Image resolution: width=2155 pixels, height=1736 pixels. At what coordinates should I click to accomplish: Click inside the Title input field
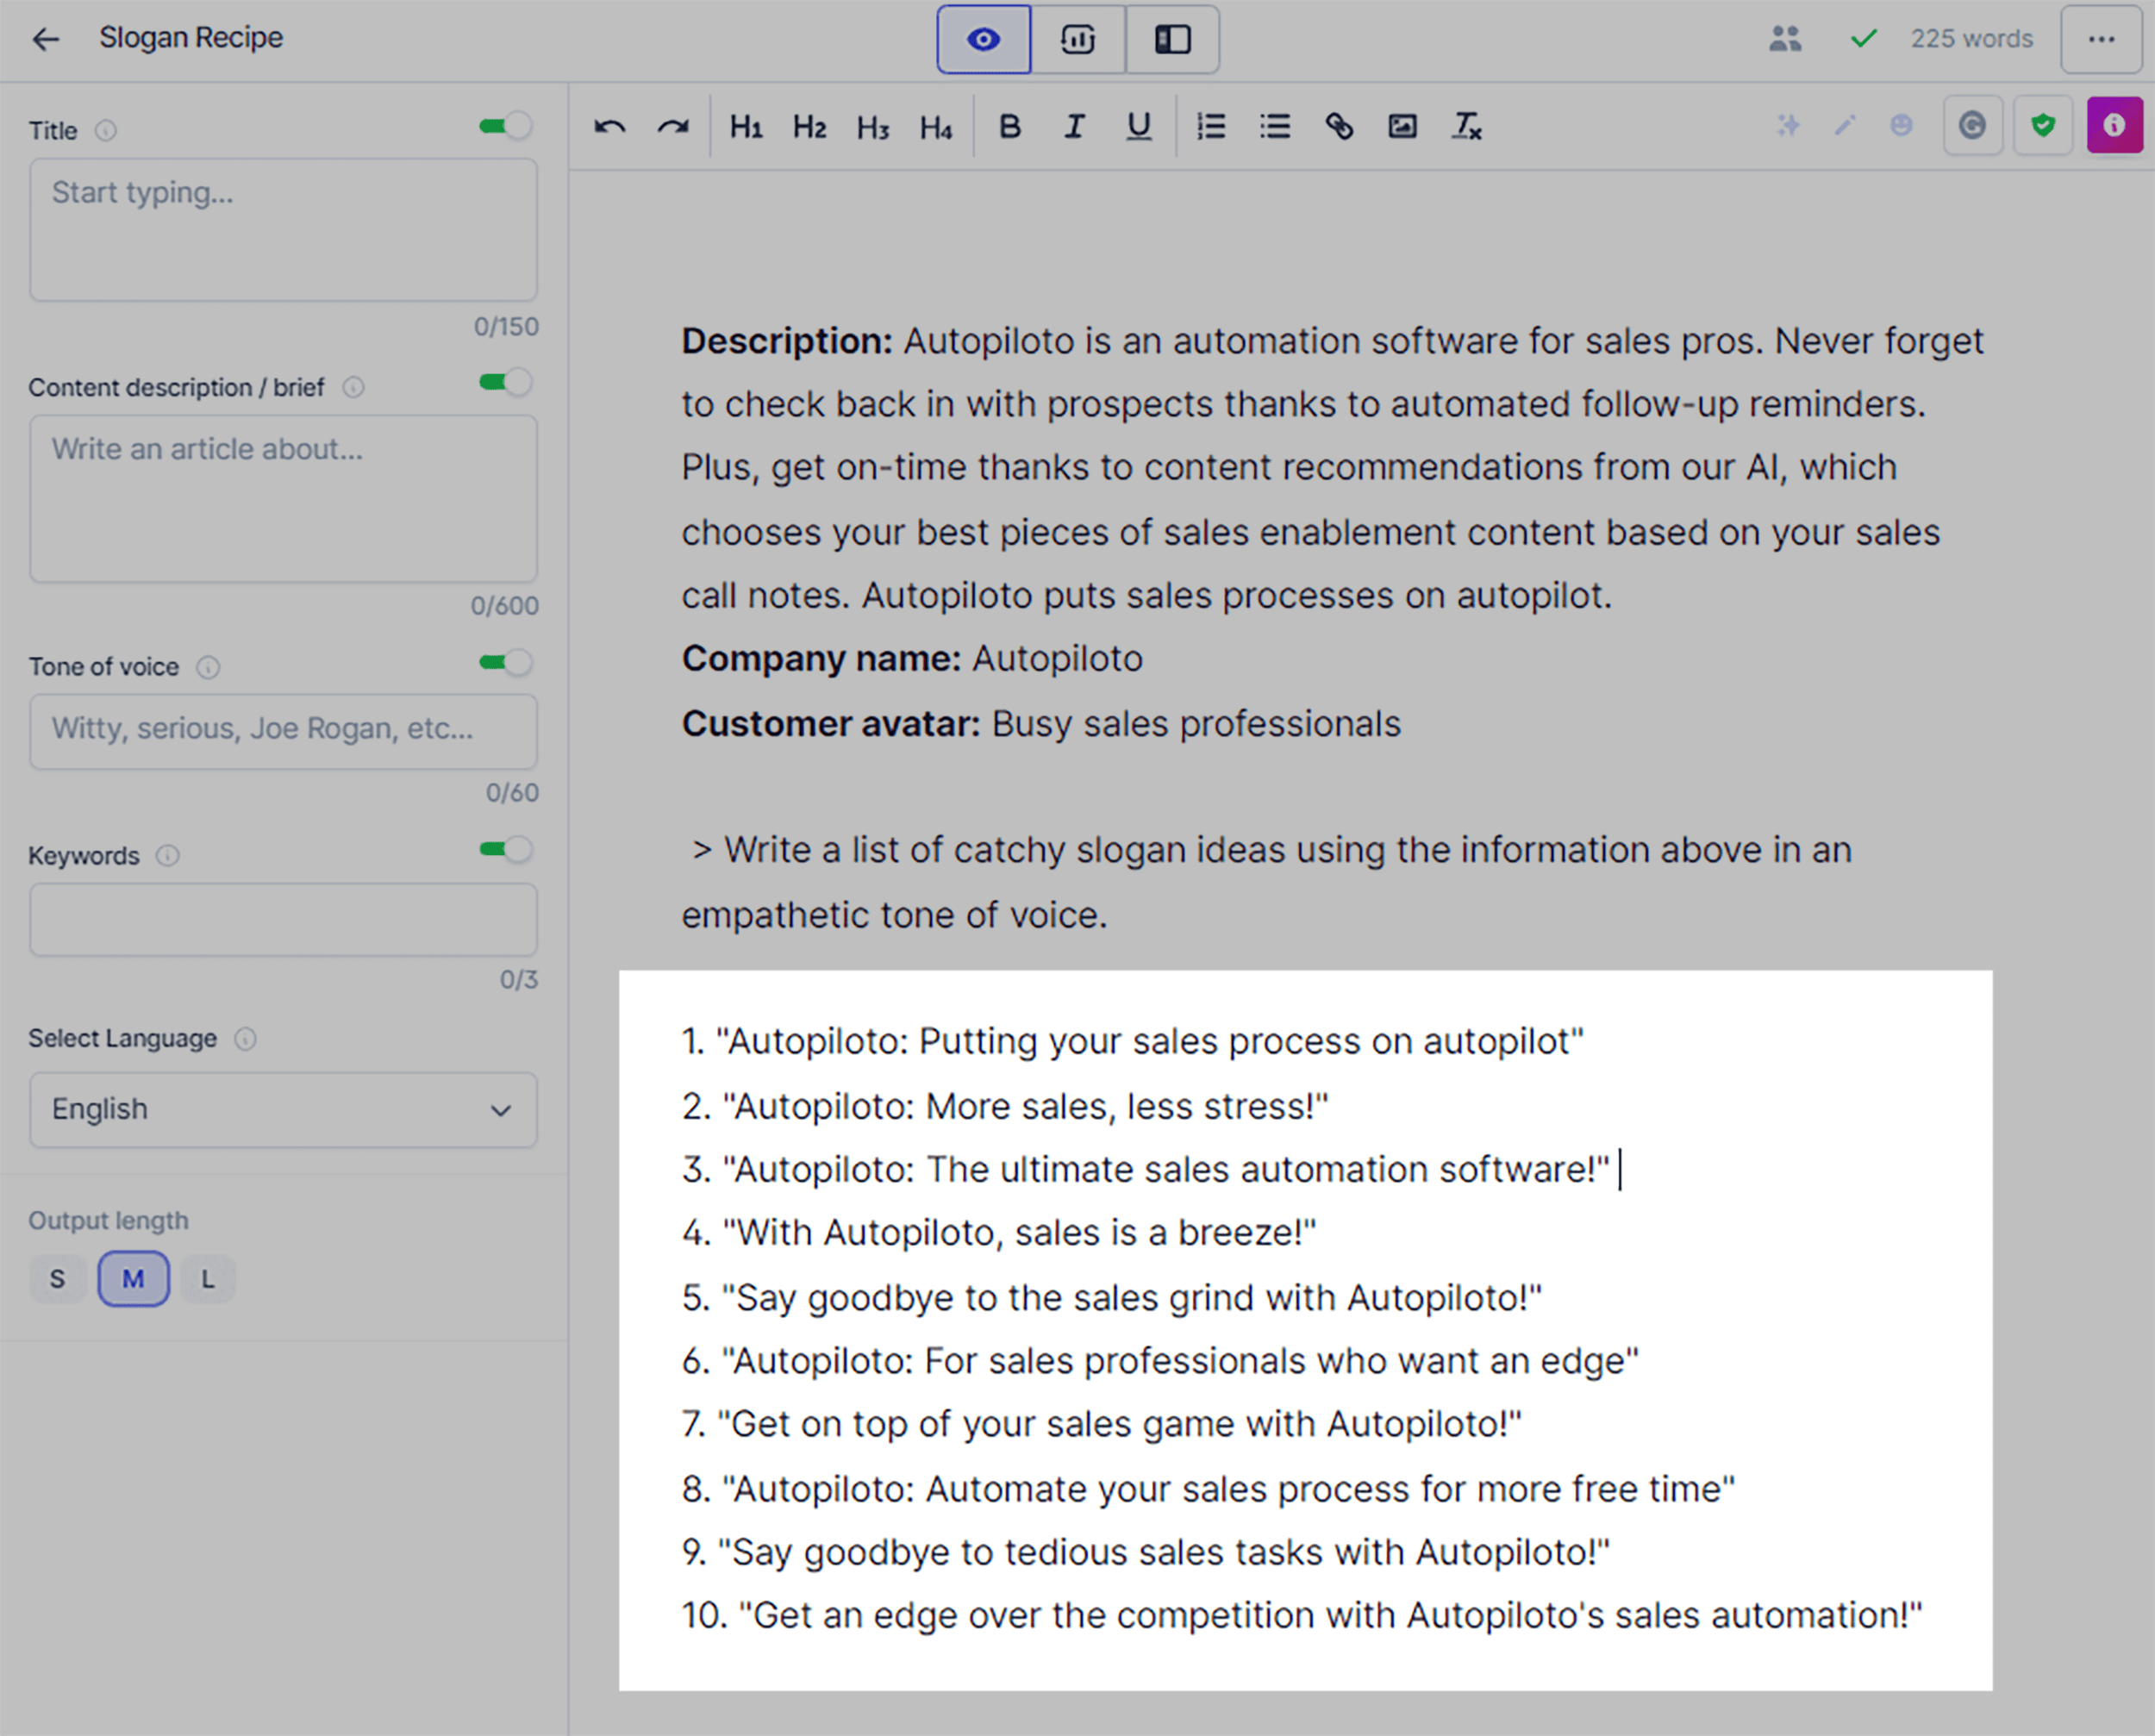283,230
